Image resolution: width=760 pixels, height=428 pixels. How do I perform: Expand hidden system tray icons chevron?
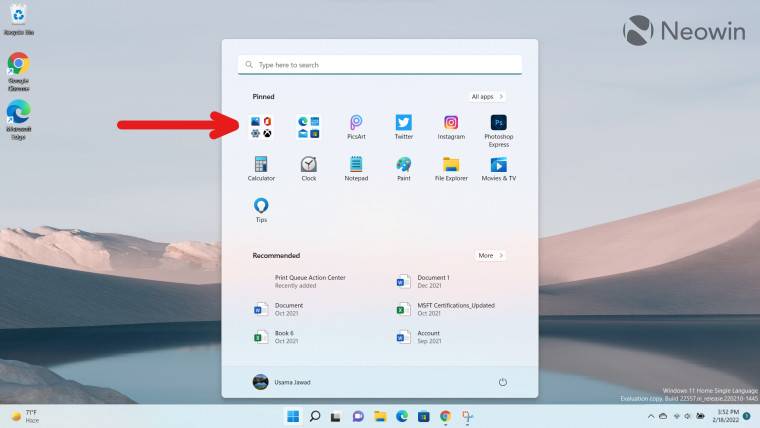pyautogui.click(x=651, y=416)
